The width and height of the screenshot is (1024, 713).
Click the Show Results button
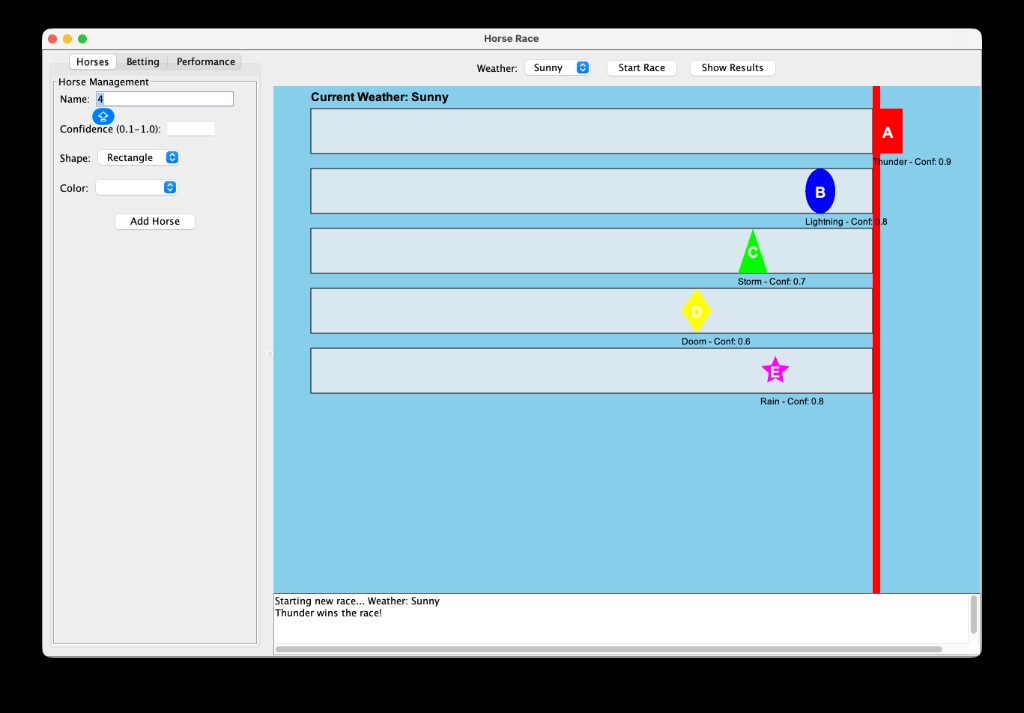[732, 68]
